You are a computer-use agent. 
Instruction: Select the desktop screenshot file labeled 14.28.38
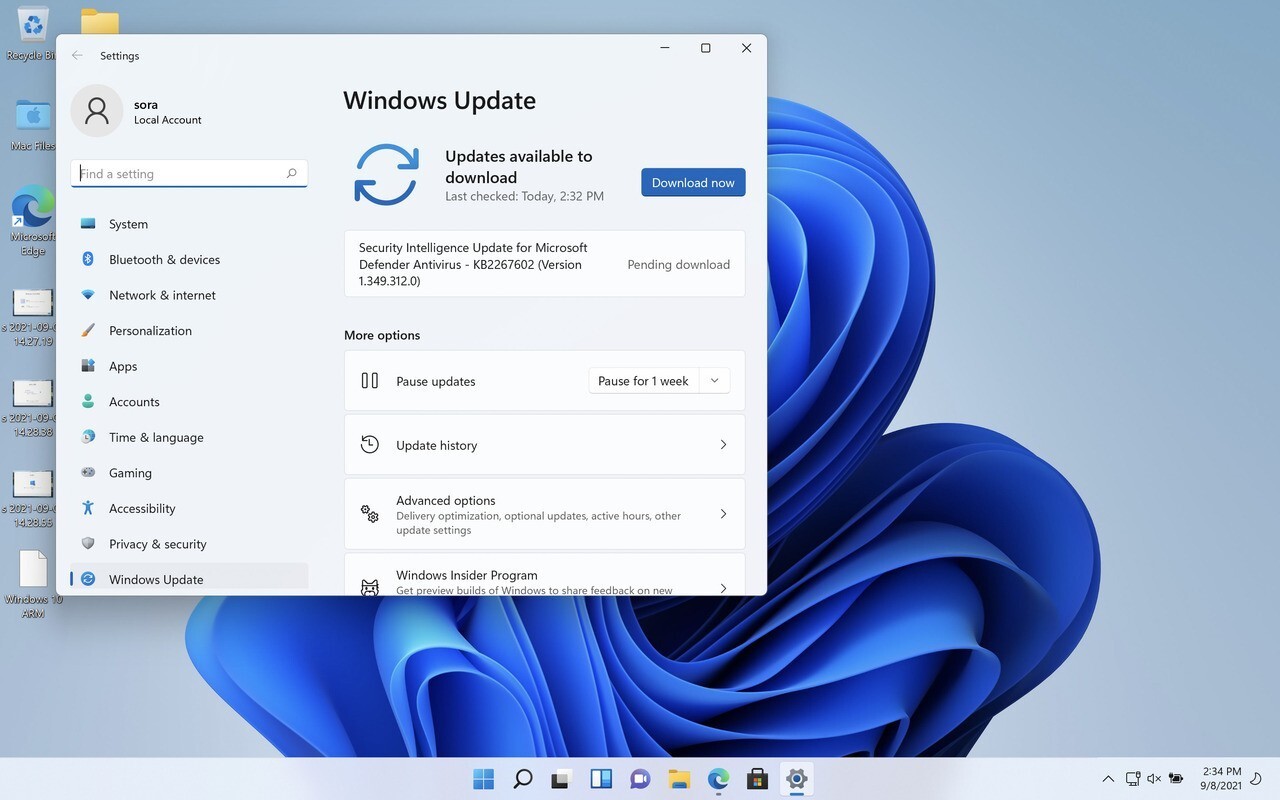coord(32,408)
